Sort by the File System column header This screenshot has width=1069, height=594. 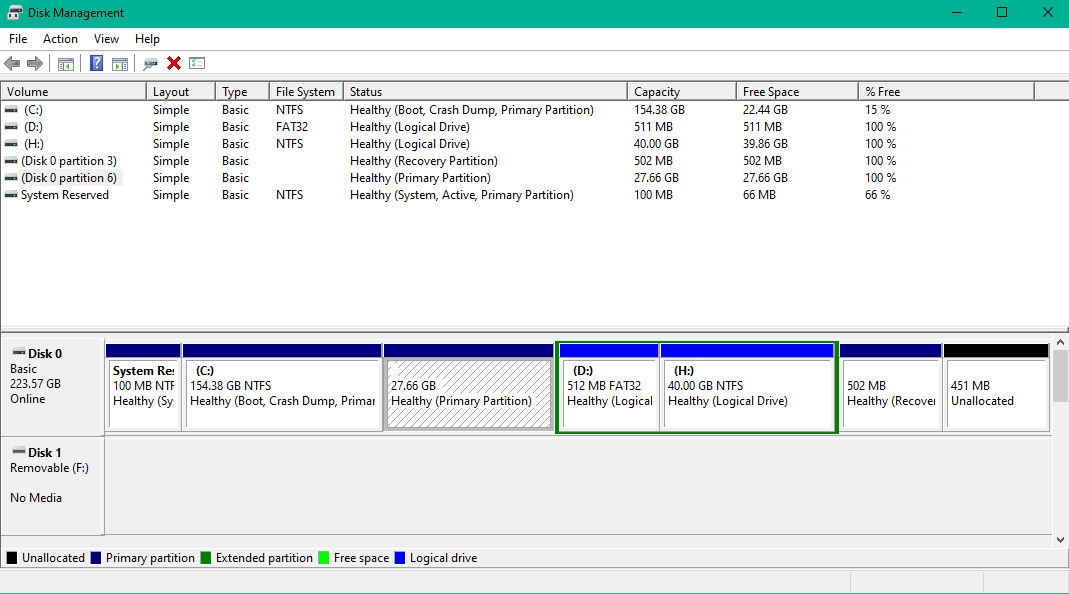tap(306, 91)
